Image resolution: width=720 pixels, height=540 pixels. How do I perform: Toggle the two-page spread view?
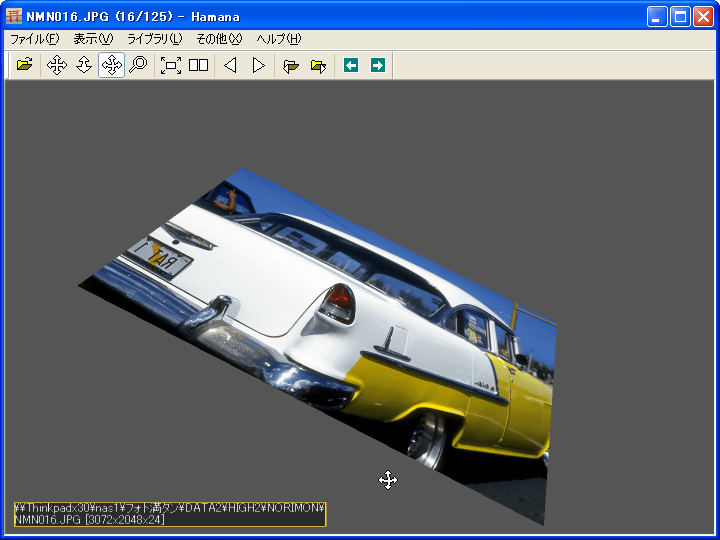(199, 65)
